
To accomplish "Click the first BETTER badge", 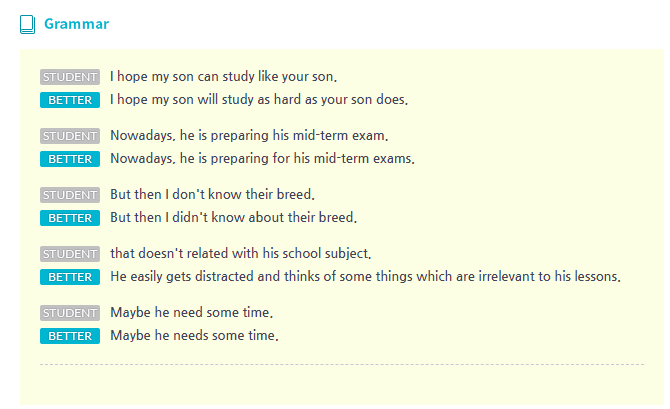I will (x=70, y=100).
